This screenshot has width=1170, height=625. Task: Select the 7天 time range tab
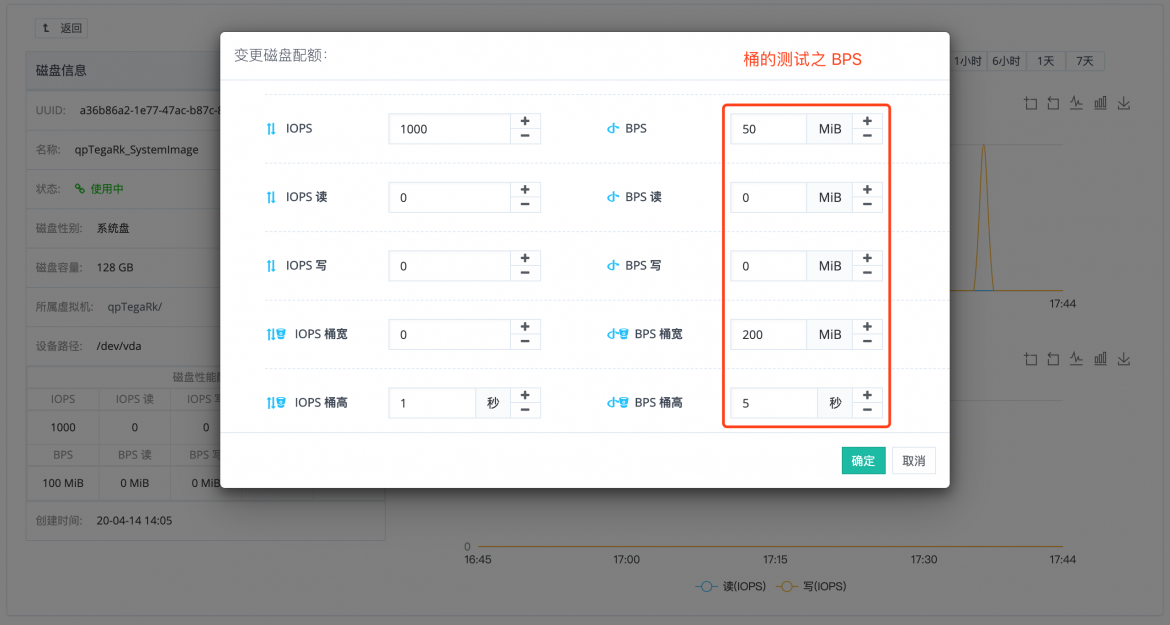click(x=1084, y=61)
